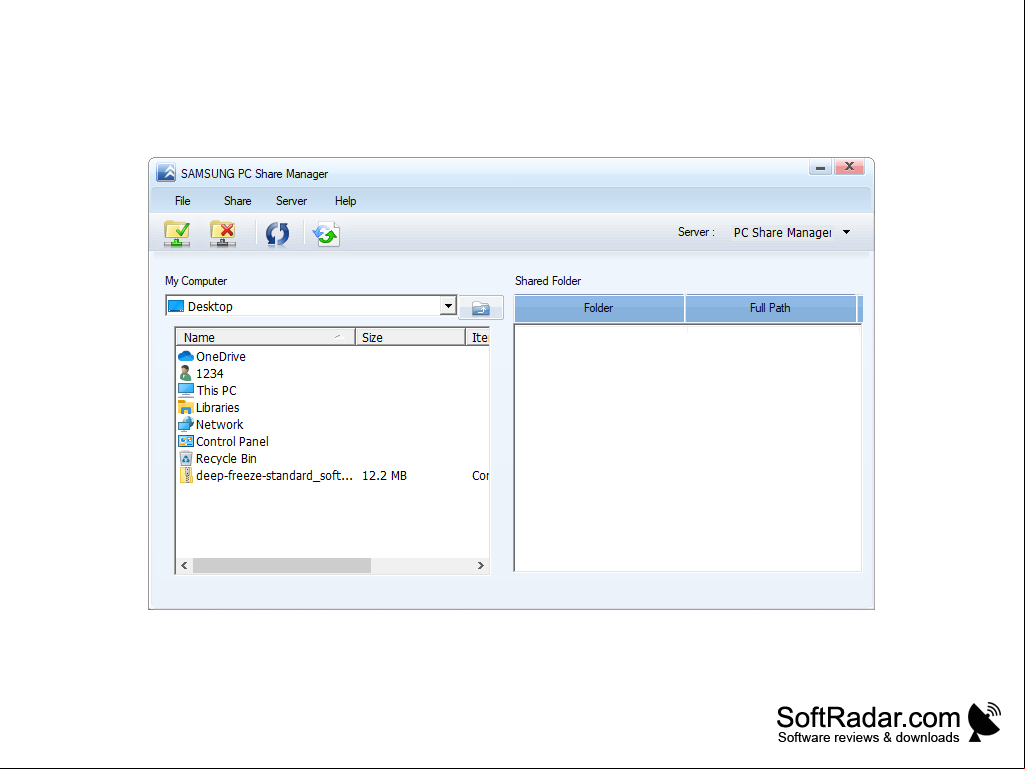Open the File menu
The image size is (1025, 769).
tap(182, 201)
